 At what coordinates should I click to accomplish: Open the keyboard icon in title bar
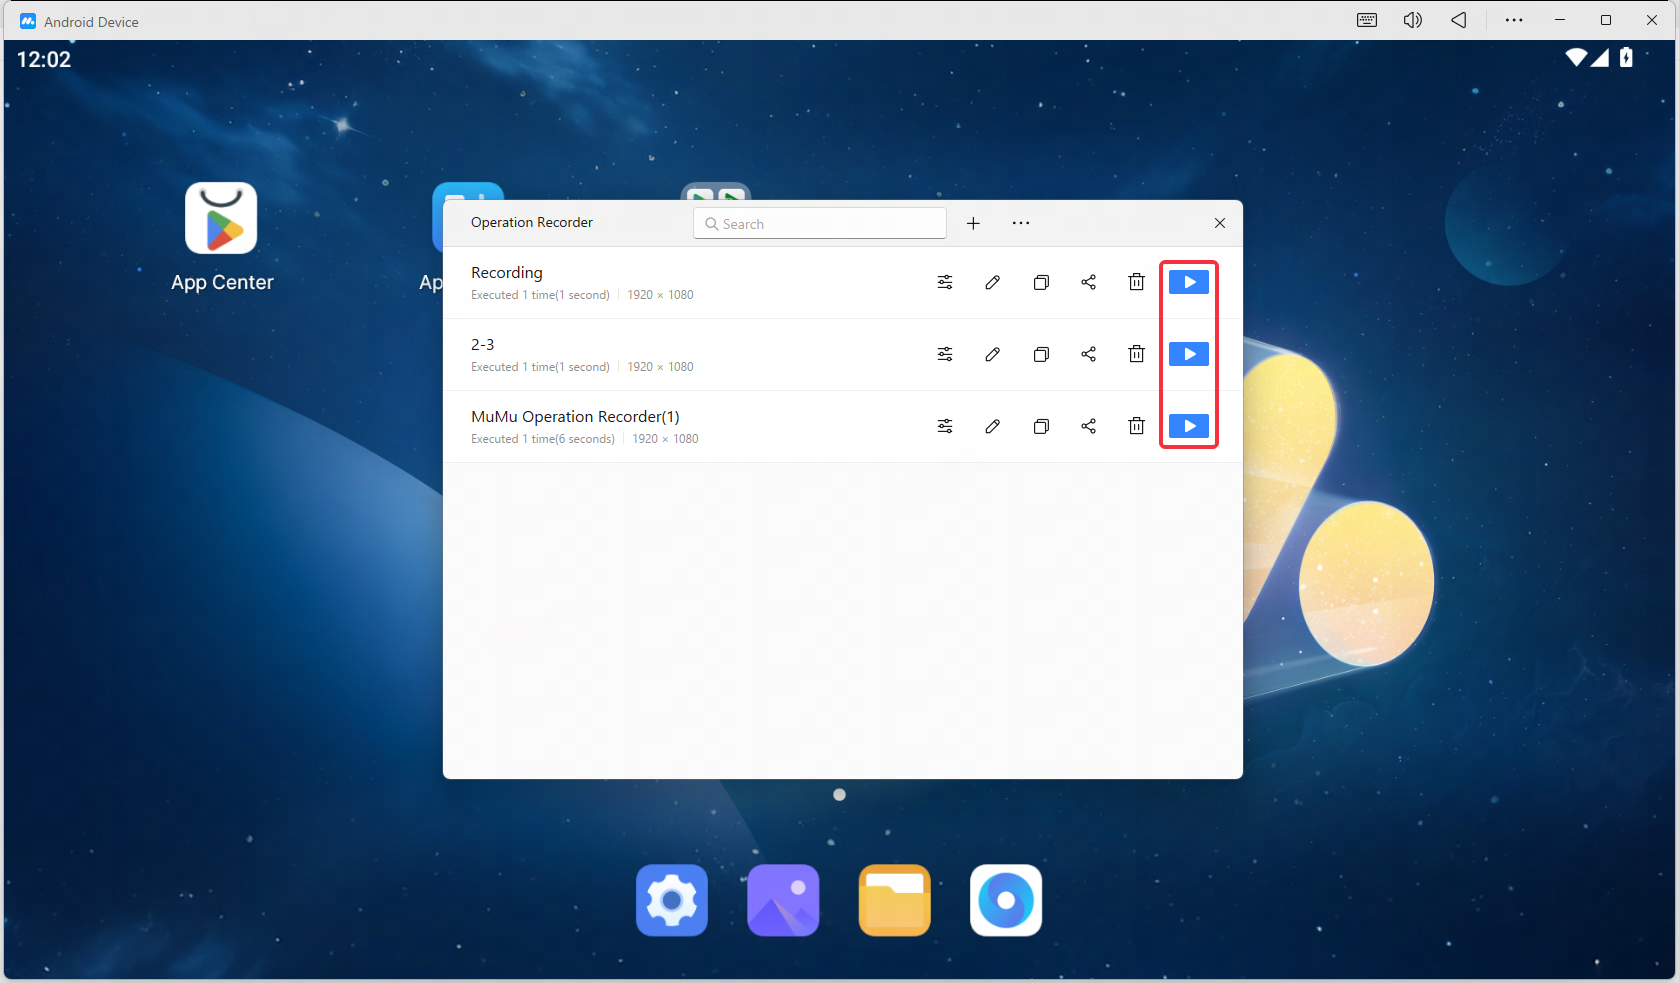1367,20
